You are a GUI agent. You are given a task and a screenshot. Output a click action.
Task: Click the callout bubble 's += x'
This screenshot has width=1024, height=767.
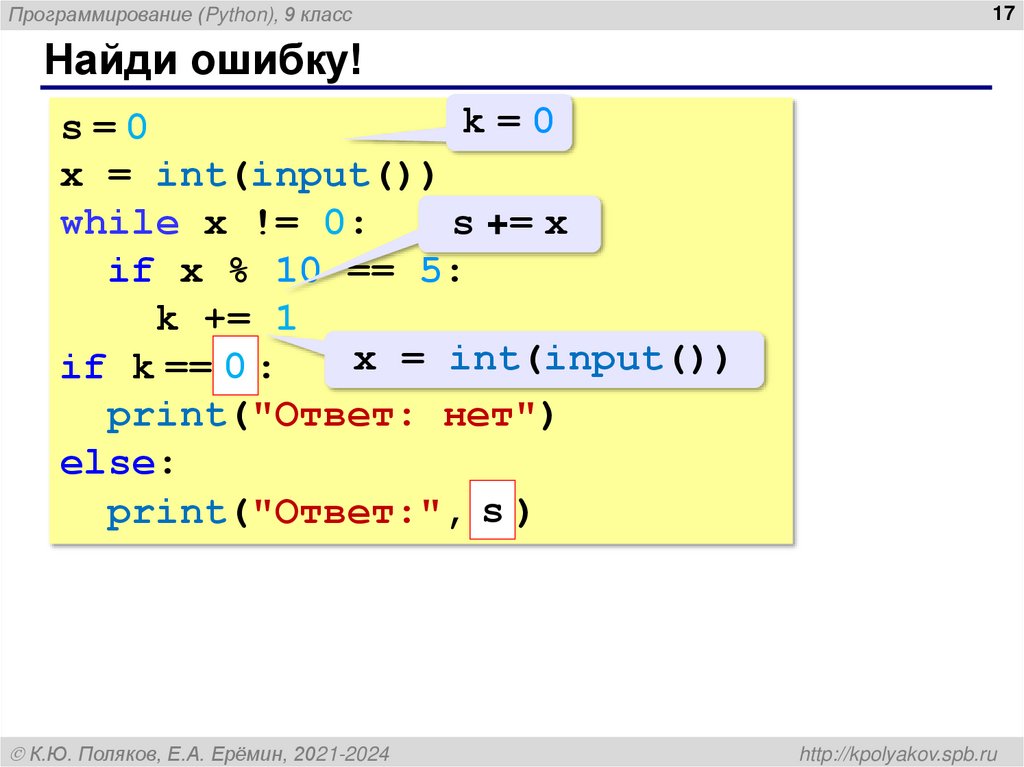[509, 224]
